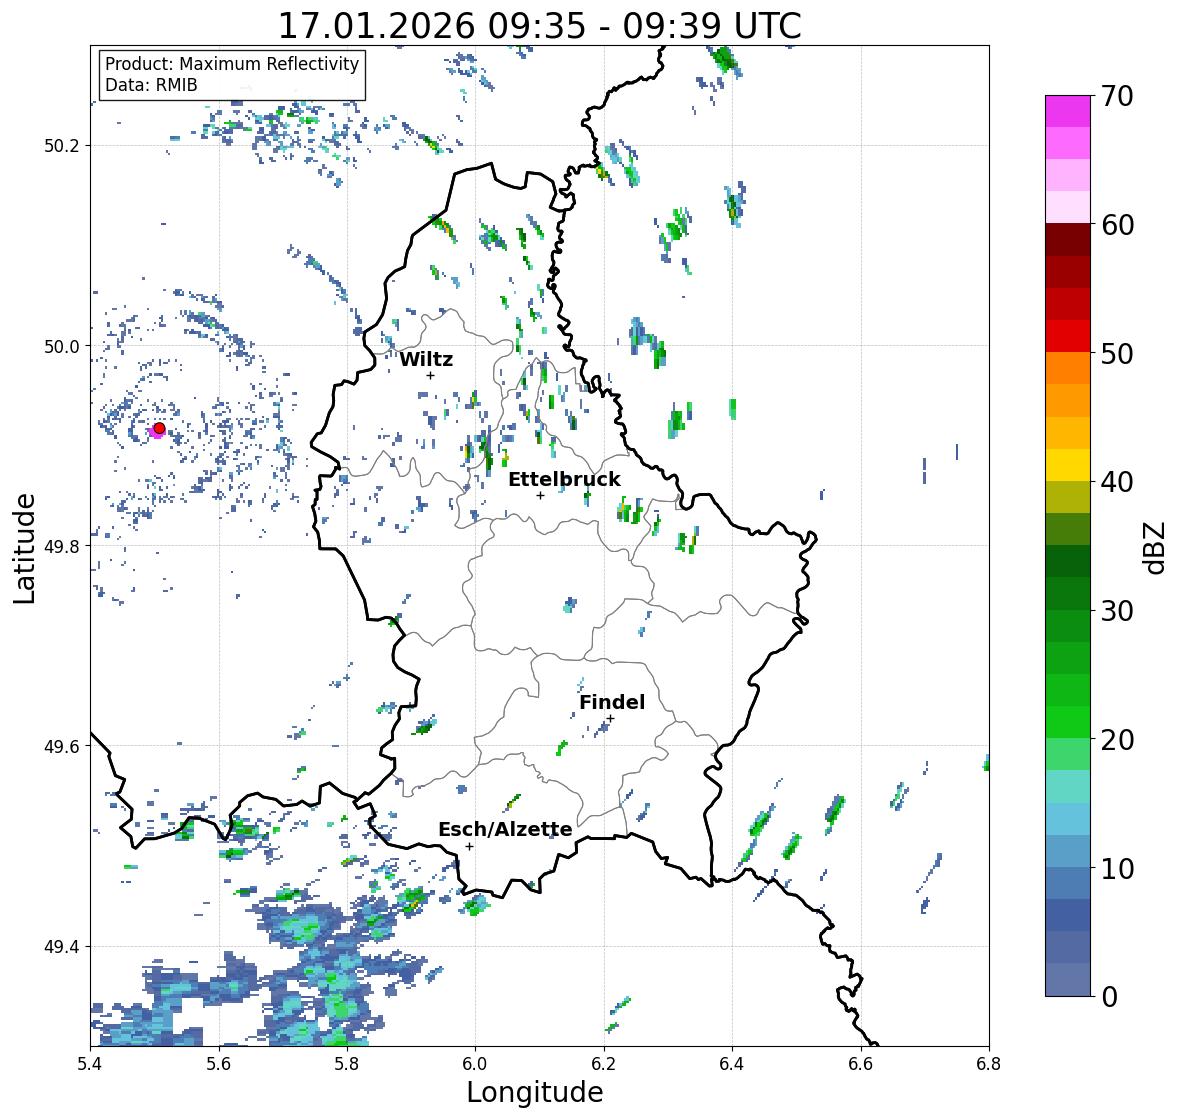Click the 49.8 latitude tick label
The image size is (1179, 1117).
pos(62,546)
